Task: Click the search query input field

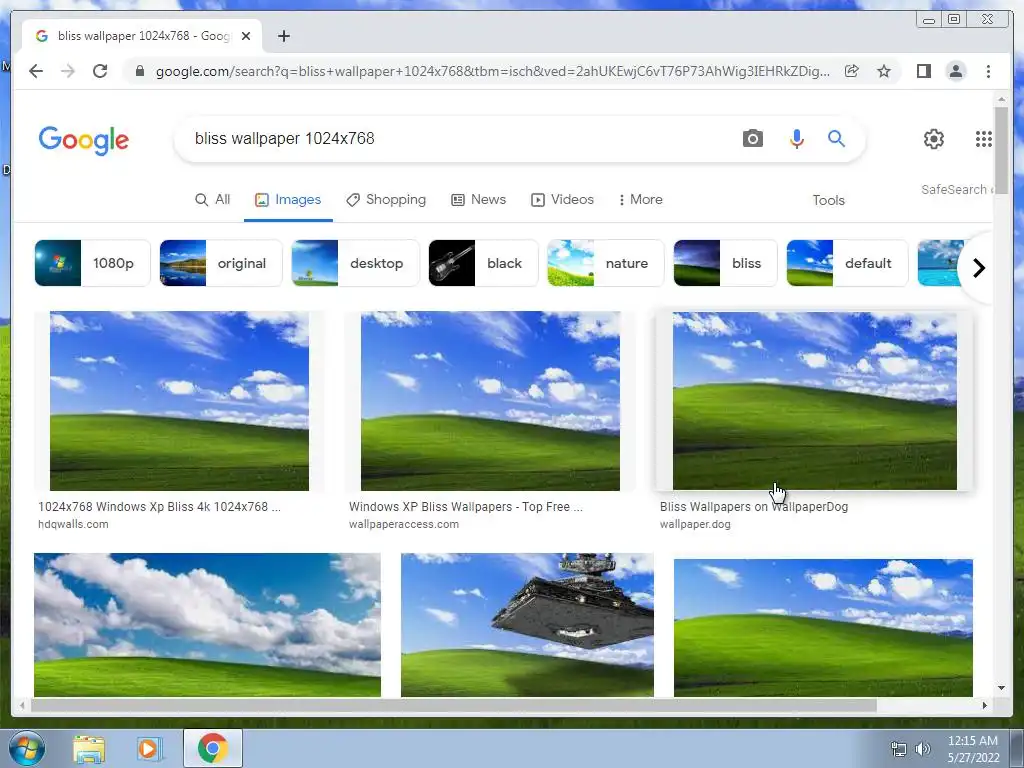Action: (457, 138)
